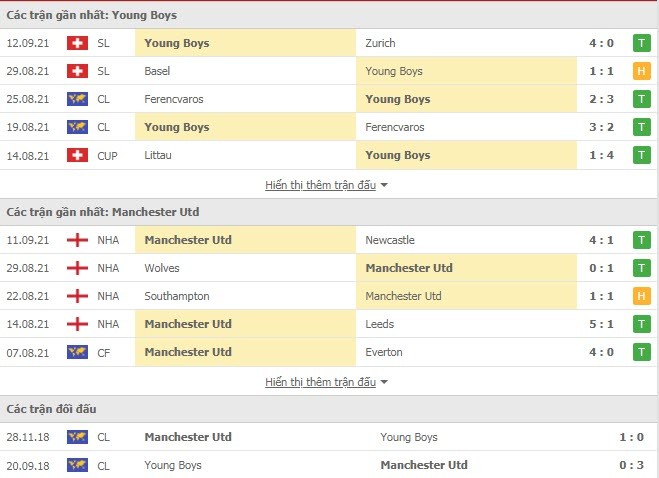
Task: Click the green T badge for Leeds match
Action: (x=641, y=324)
